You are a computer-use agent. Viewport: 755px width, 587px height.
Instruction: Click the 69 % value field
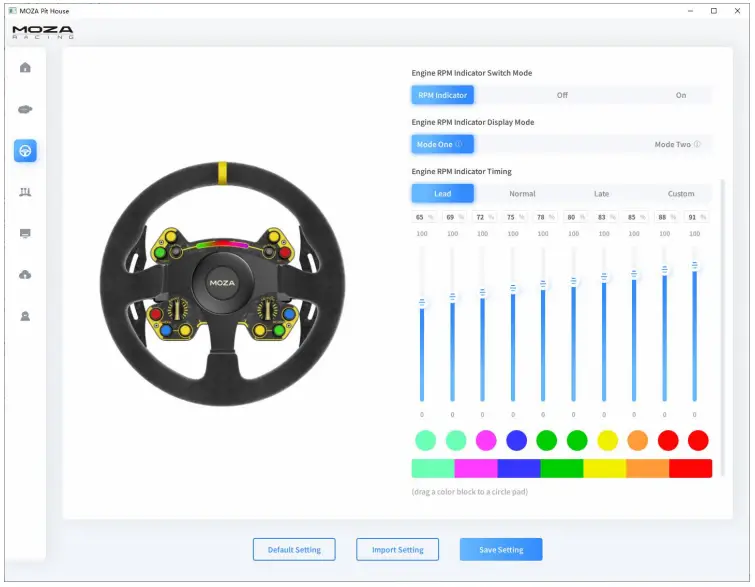click(454, 217)
